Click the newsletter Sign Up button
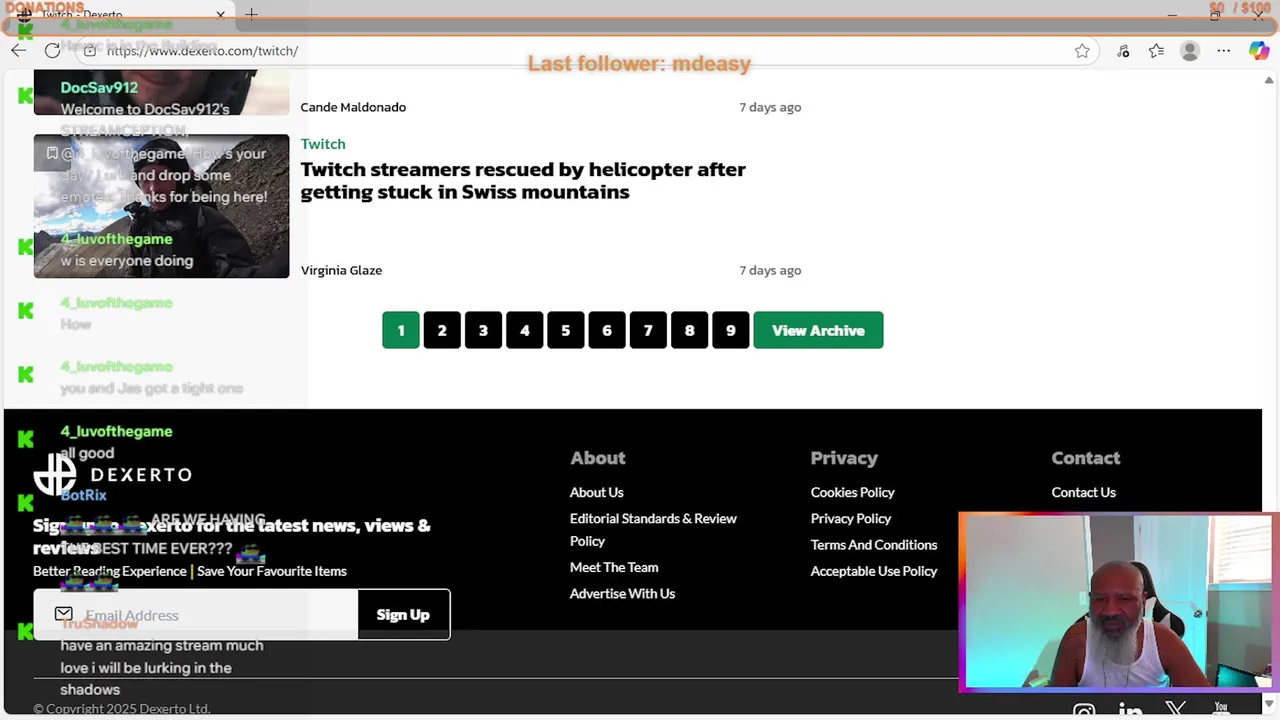 403,615
